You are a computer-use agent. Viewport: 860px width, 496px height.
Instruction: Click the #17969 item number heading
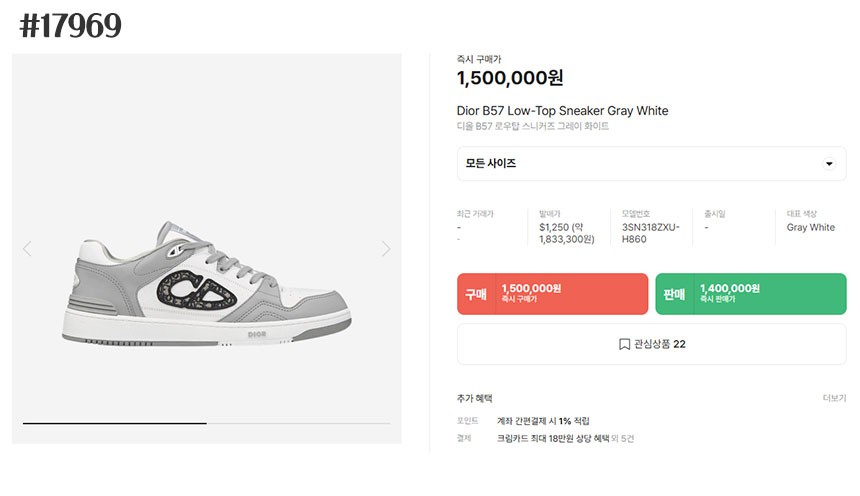pyautogui.click(x=70, y=26)
